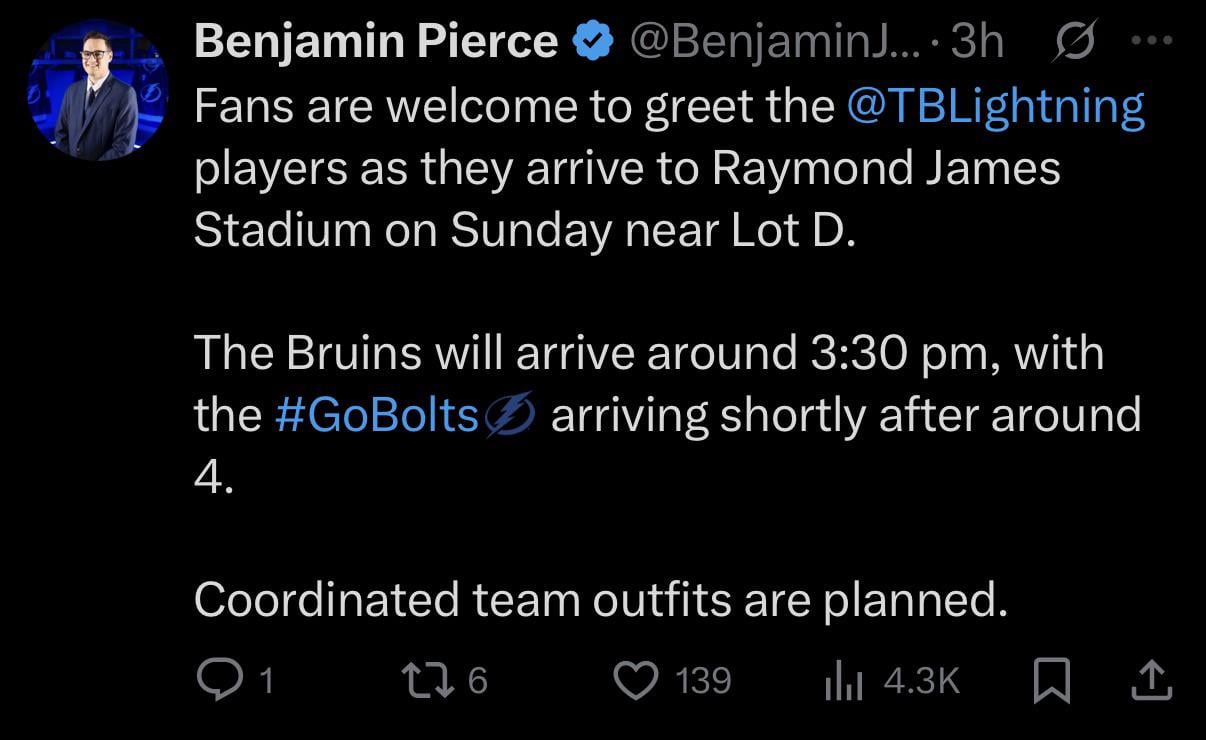Bookmark the tweet
1206x740 pixels.
(1053, 680)
